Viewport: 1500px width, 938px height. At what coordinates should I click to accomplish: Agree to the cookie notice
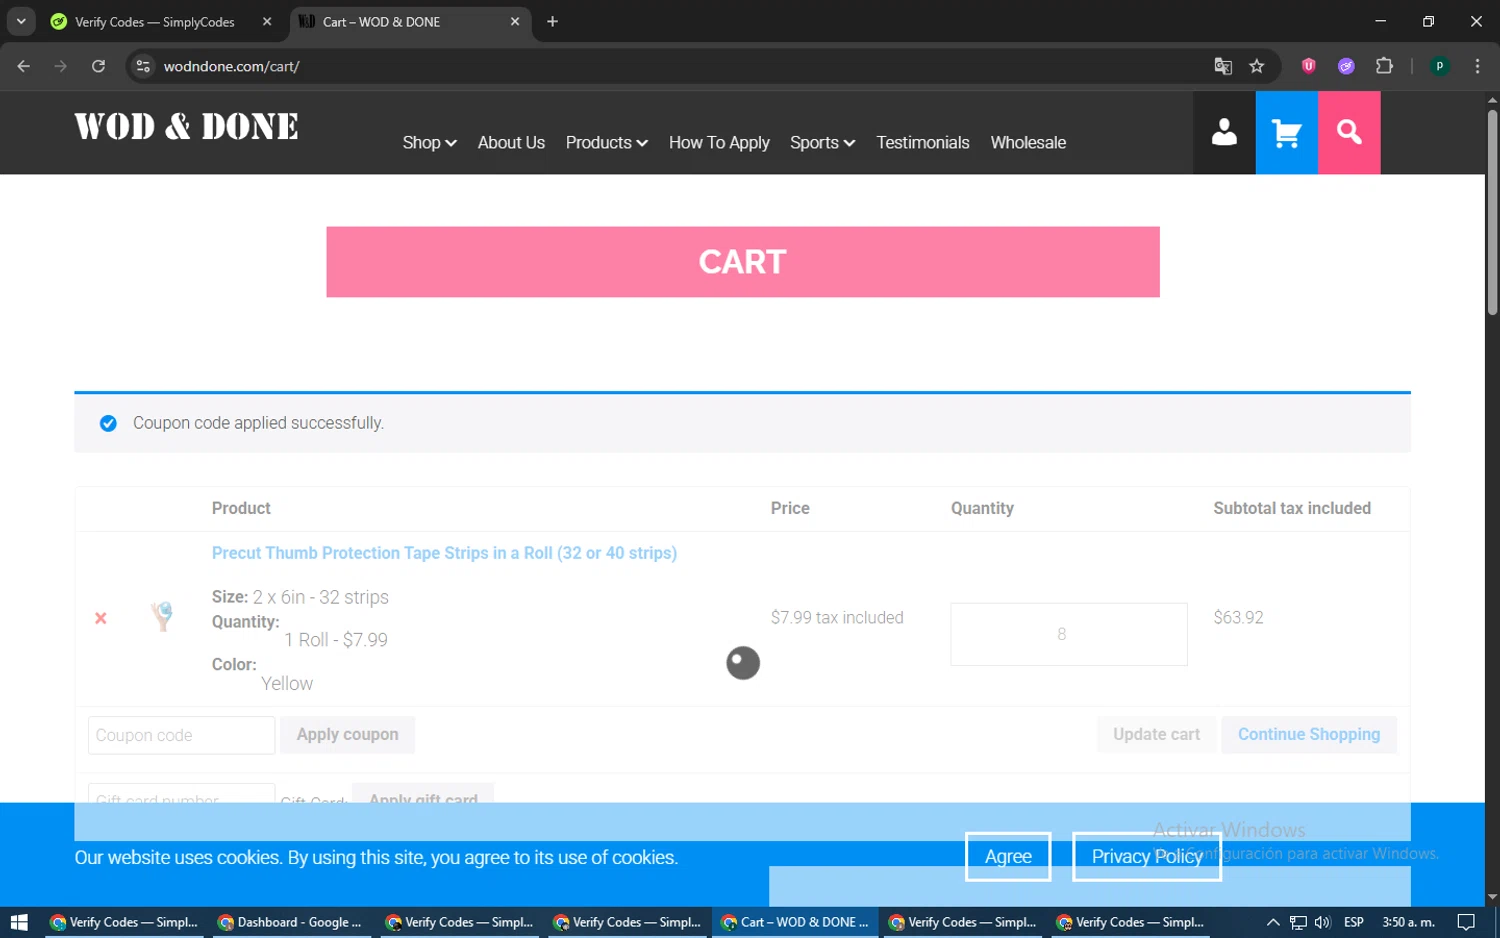[1008, 856]
